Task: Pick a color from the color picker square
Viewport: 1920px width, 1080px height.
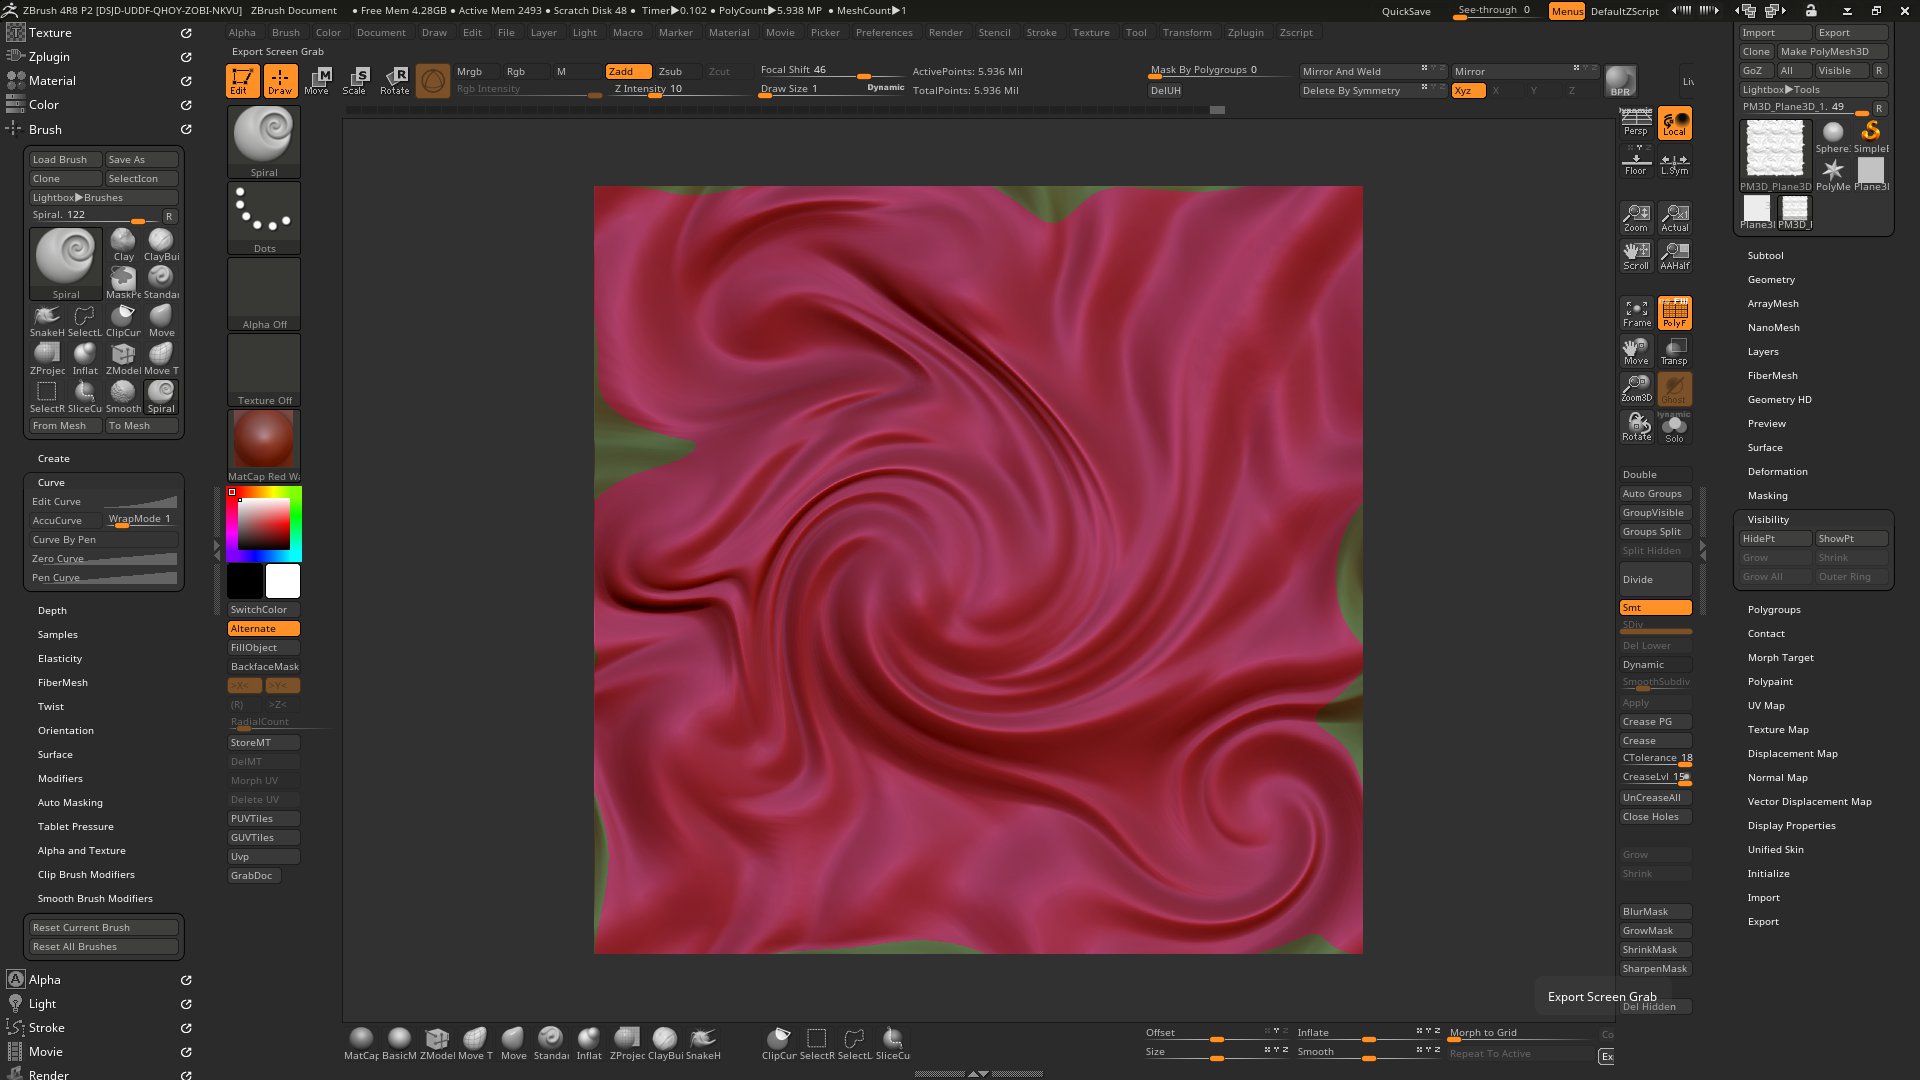Action: (x=264, y=525)
